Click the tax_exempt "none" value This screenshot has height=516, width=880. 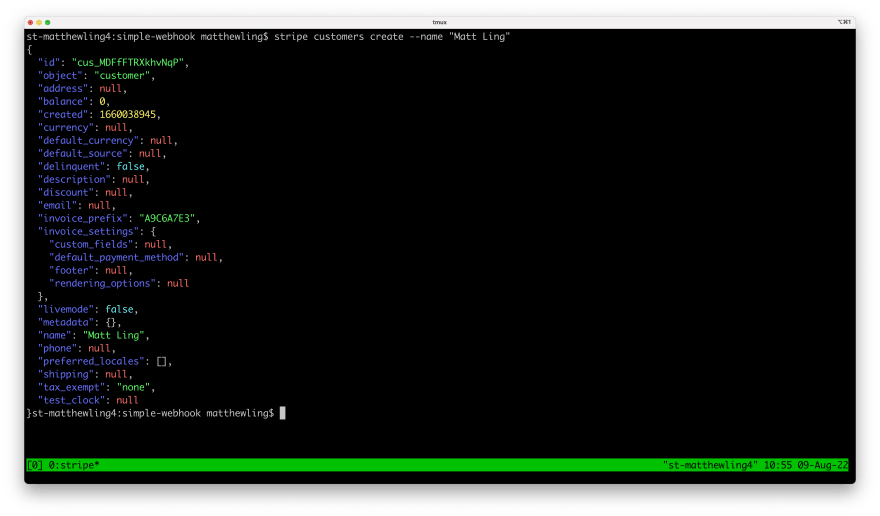pyautogui.click(x=133, y=387)
